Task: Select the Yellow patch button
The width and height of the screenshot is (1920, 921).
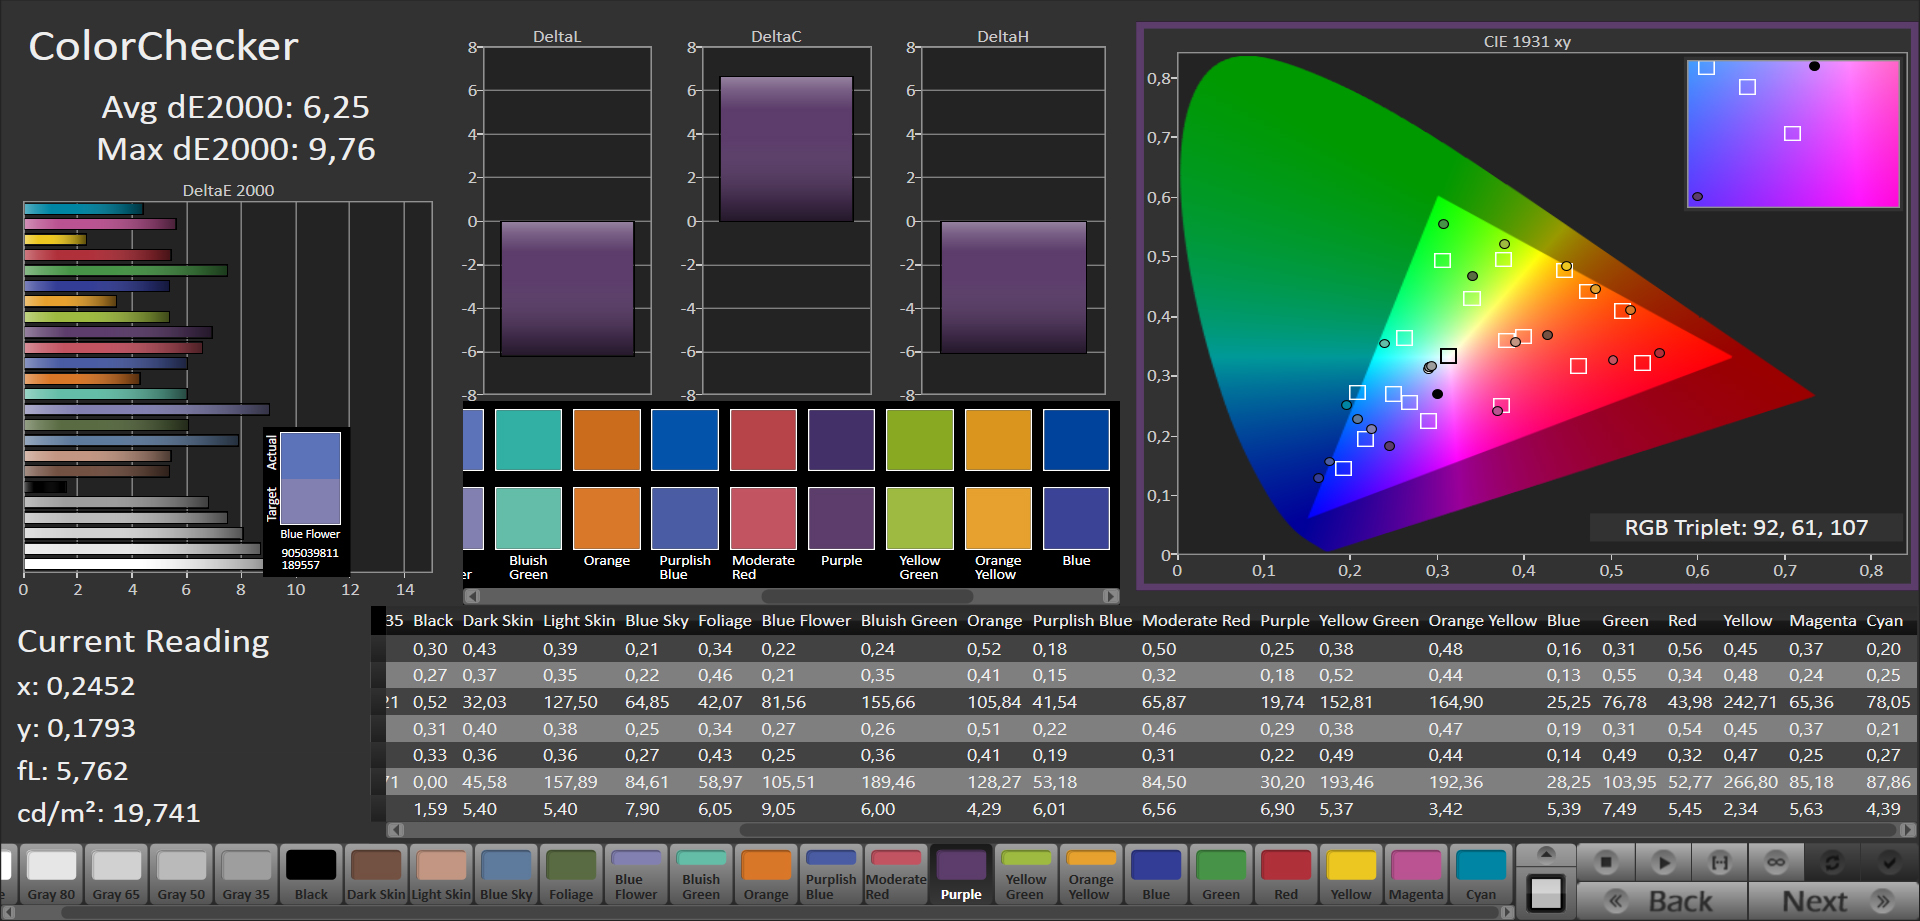Action: pyautogui.click(x=1351, y=875)
